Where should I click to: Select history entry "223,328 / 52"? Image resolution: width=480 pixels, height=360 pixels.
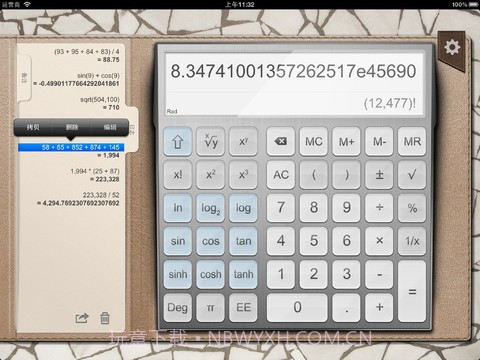[x=101, y=195]
